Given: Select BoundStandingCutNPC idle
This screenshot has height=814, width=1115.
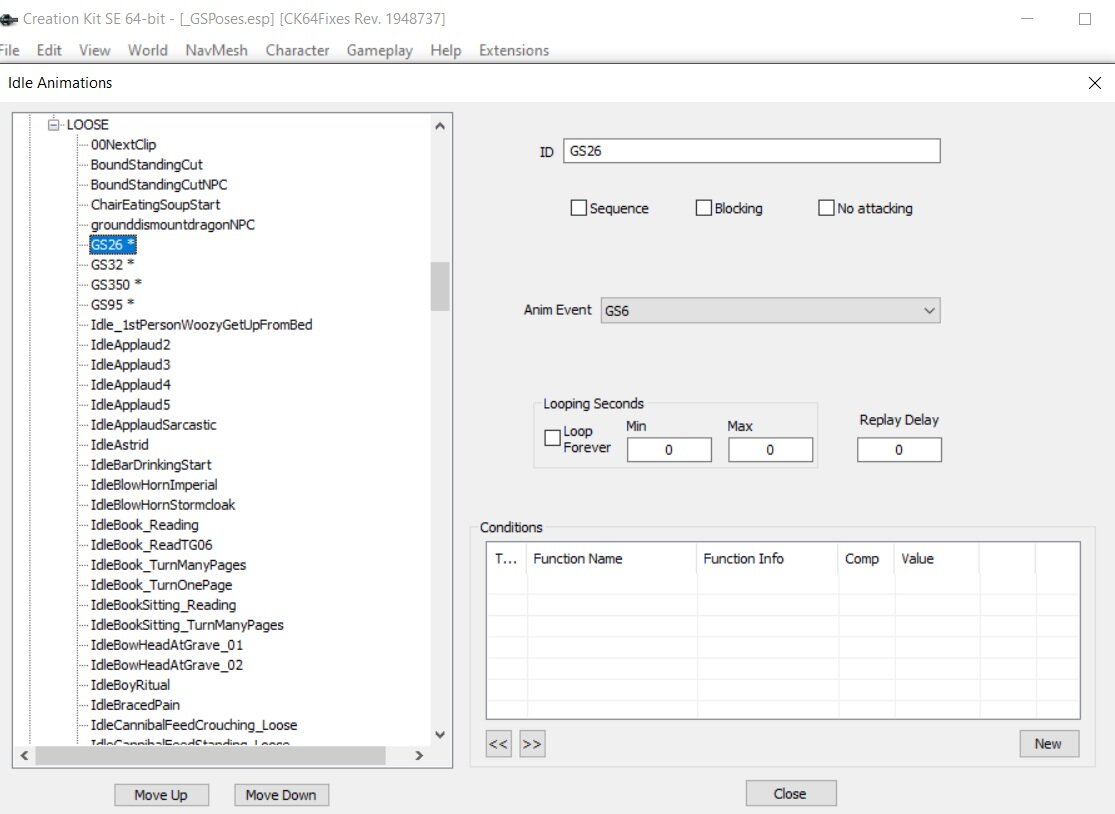Looking at the screenshot, I should (159, 184).
